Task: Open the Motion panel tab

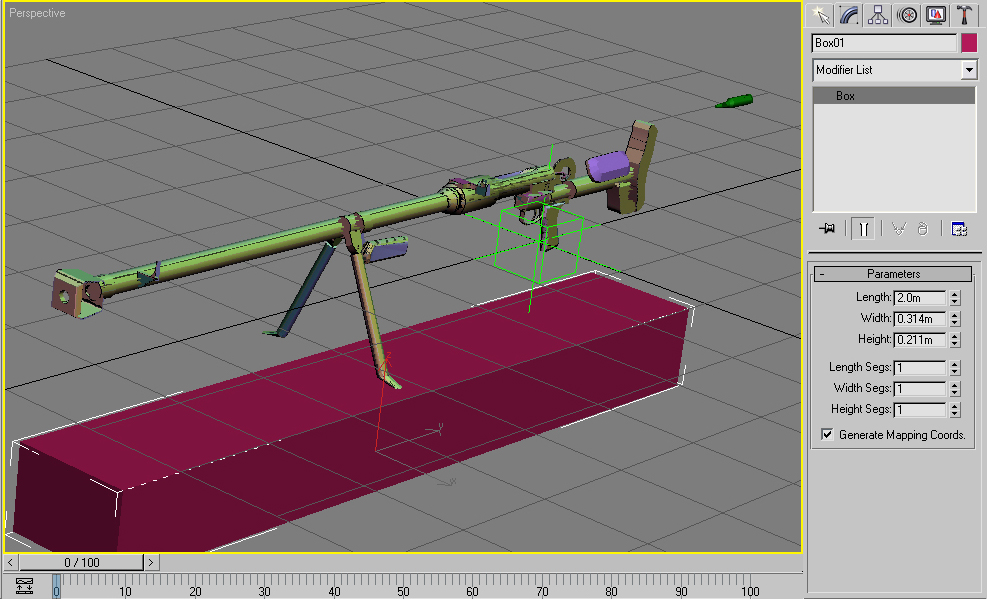Action: (907, 15)
